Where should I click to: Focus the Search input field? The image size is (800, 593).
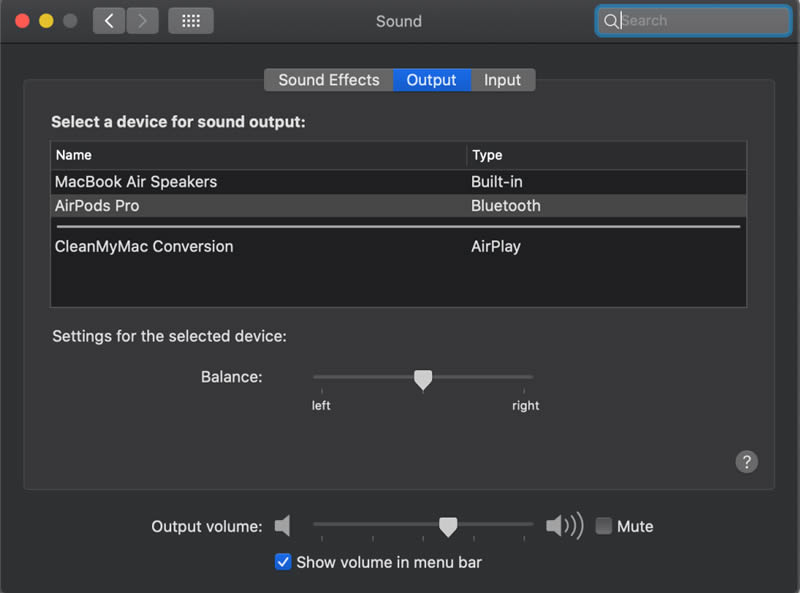coord(693,21)
